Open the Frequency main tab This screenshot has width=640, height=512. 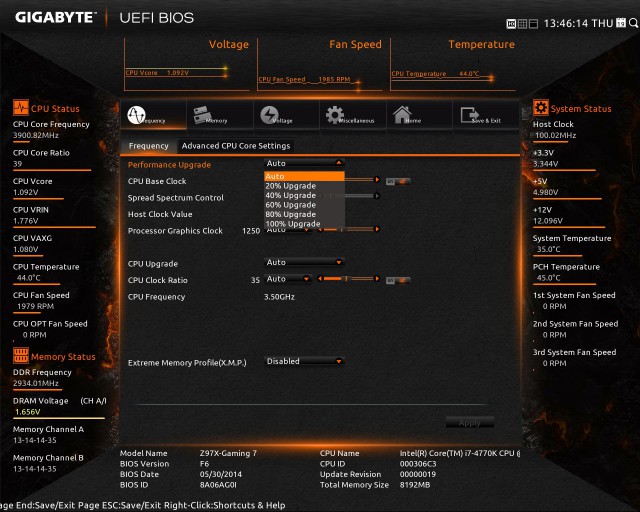pyautogui.click(x=153, y=115)
